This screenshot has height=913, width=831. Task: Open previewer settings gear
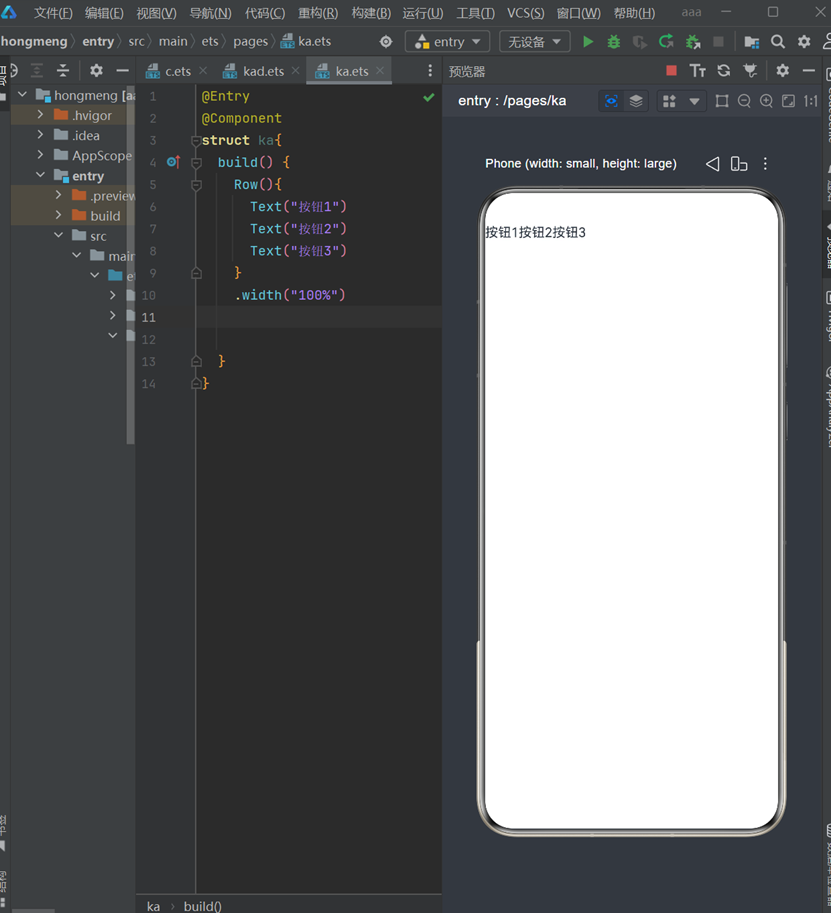tap(783, 71)
